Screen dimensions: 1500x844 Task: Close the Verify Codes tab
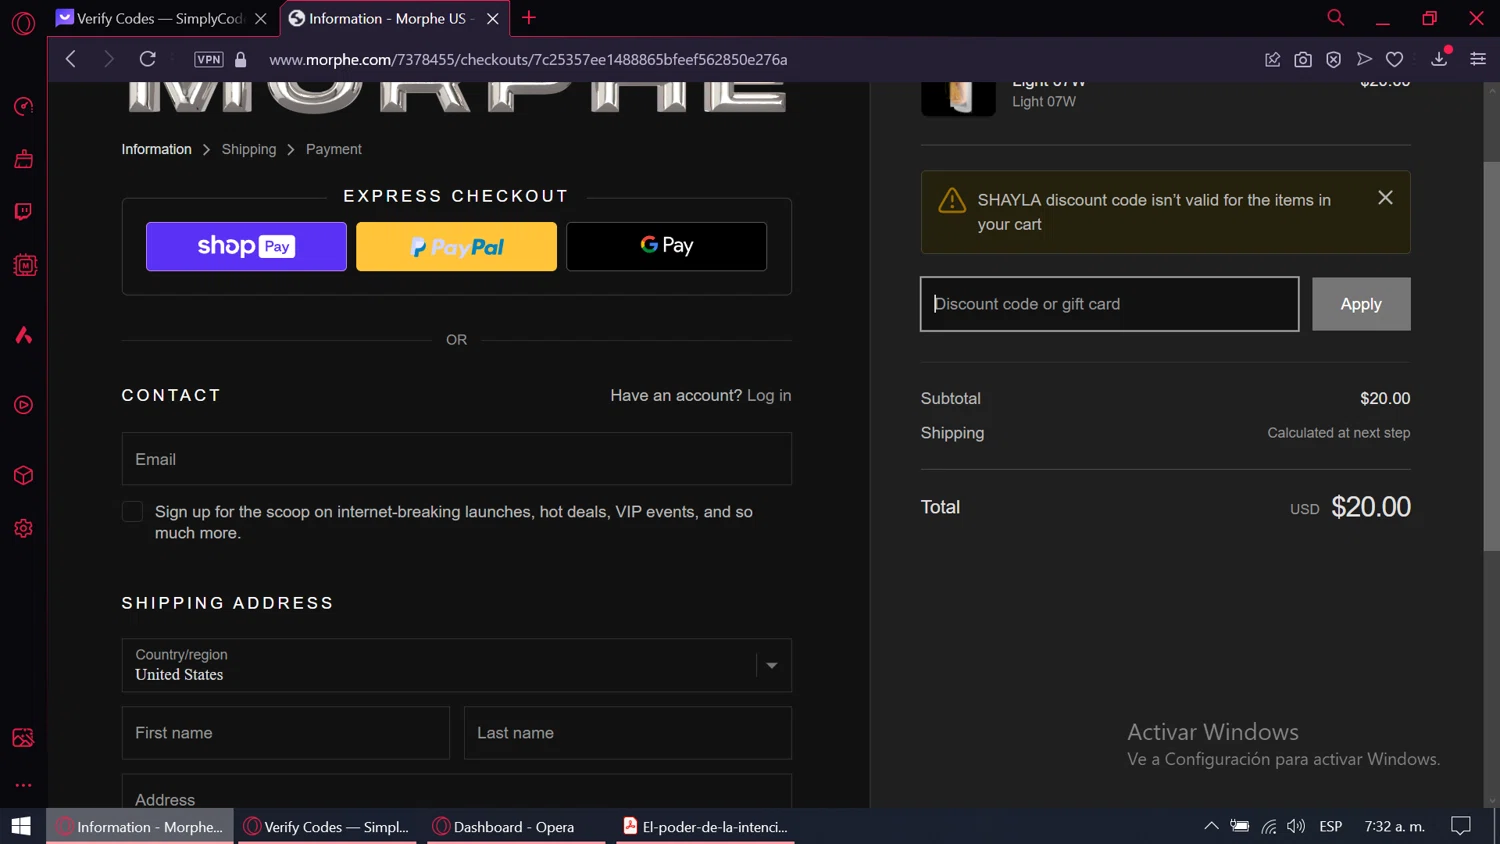click(x=261, y=18)
